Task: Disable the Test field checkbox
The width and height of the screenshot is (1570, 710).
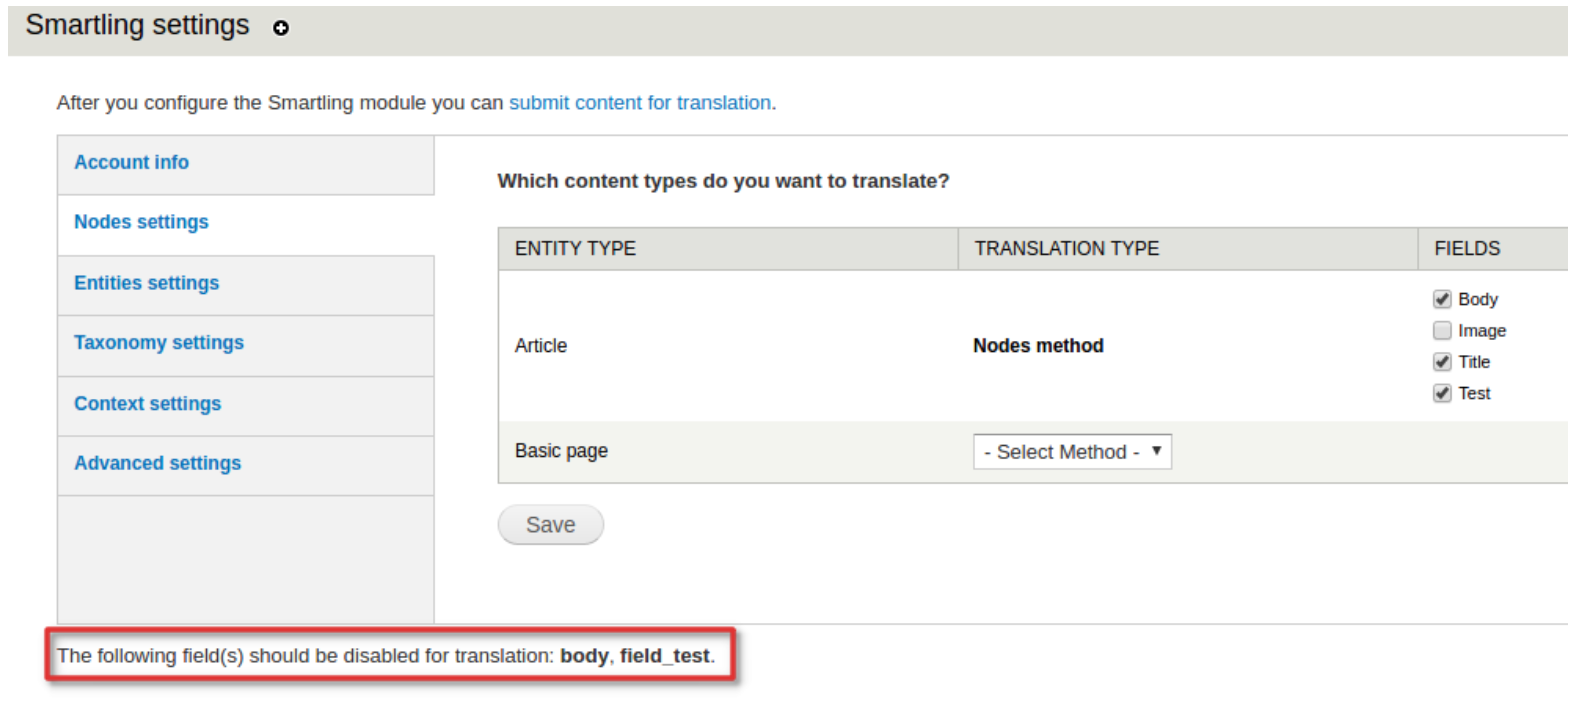Action: 1442,393
